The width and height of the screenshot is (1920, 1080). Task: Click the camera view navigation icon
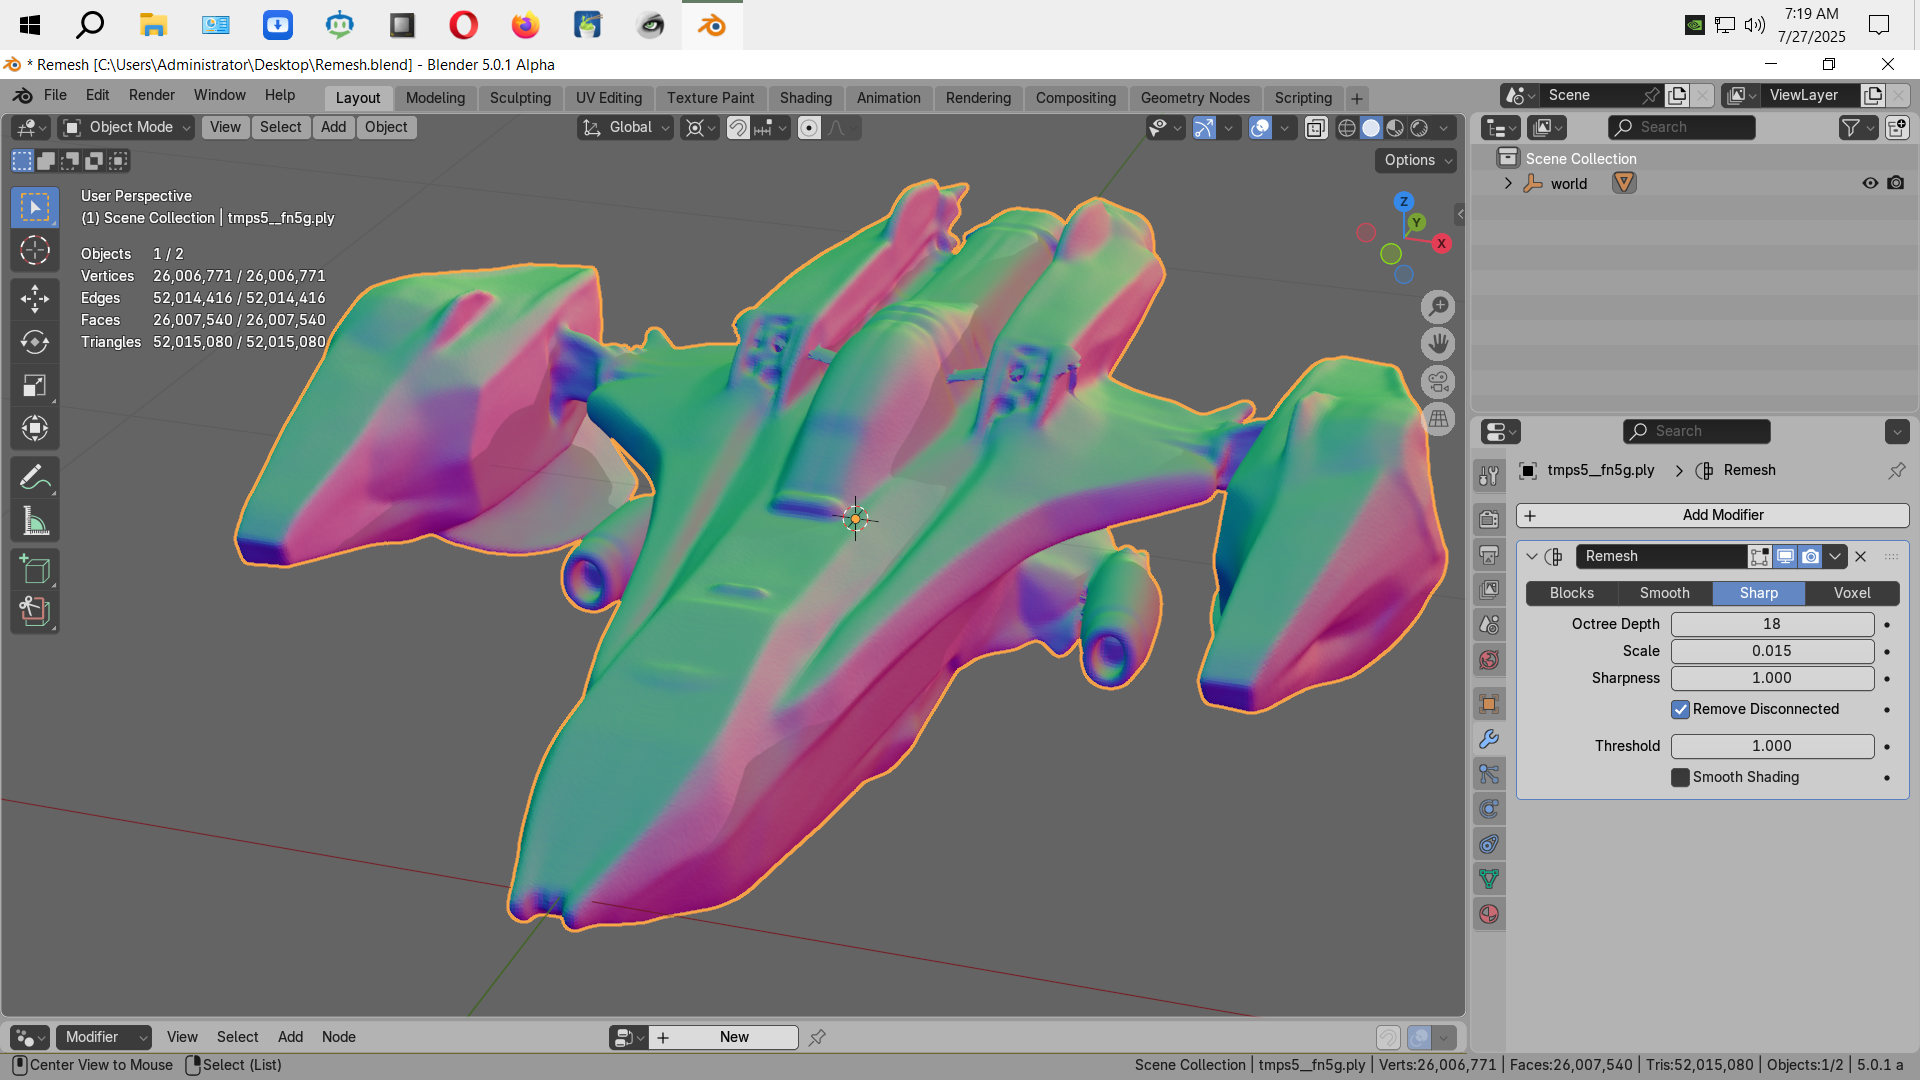click(x=1438, y=382)
